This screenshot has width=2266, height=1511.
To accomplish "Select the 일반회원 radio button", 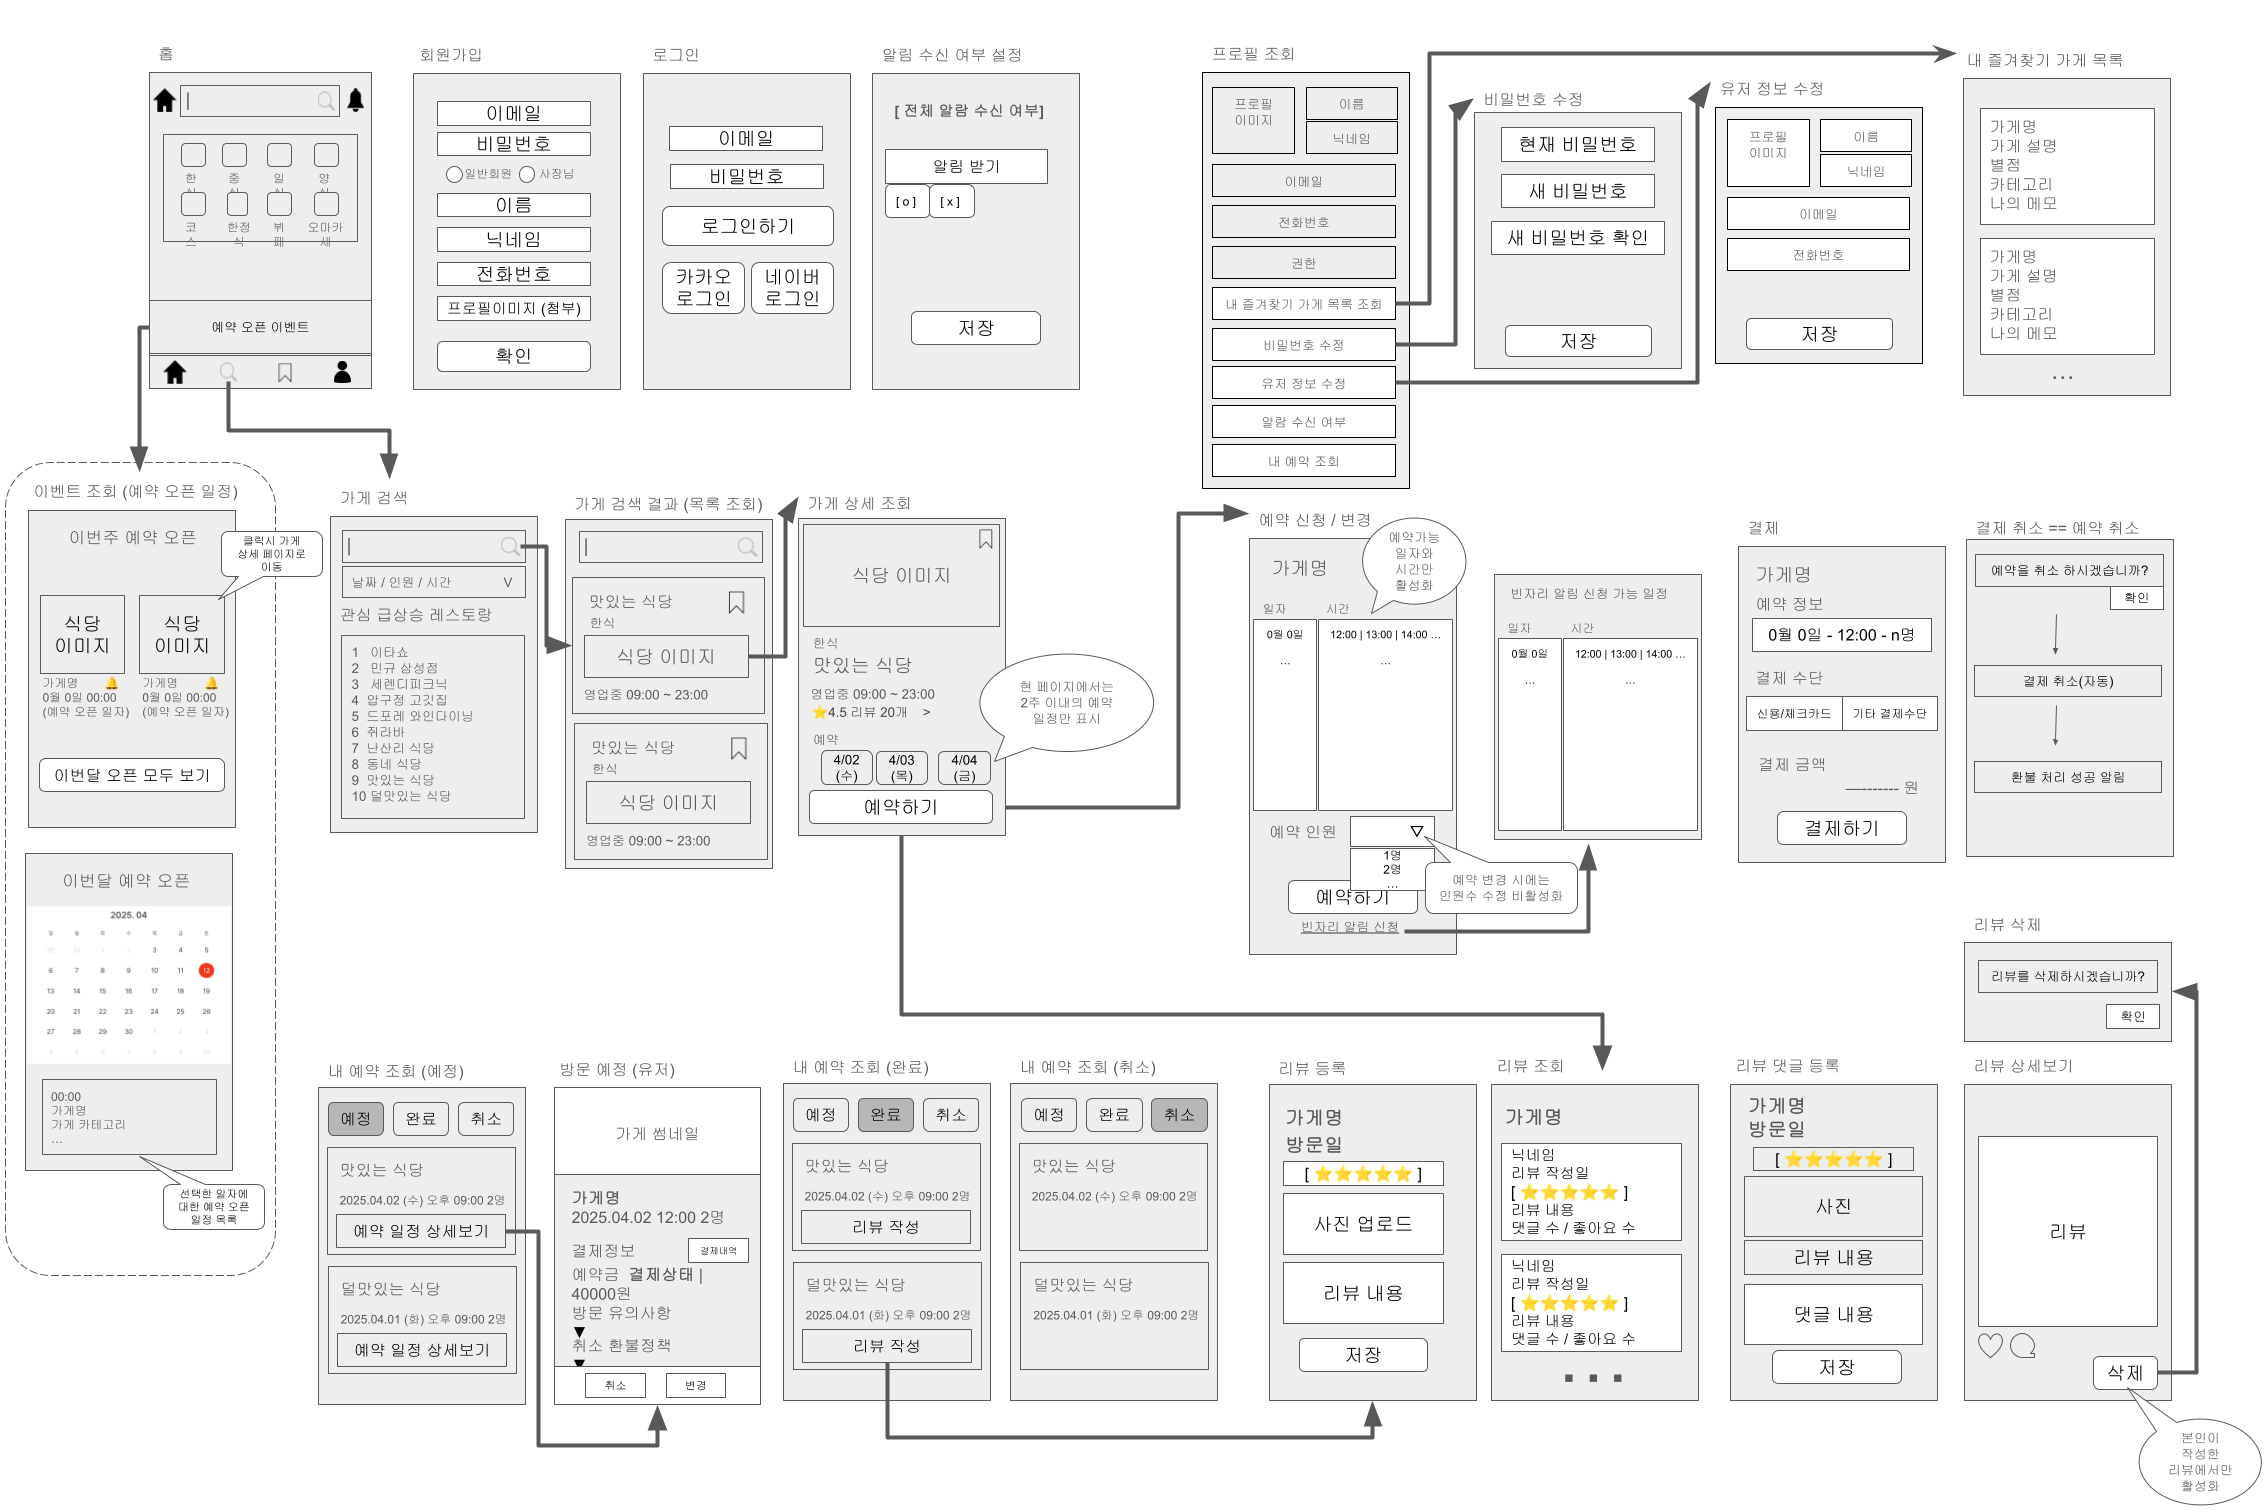I will pos(454,174).
